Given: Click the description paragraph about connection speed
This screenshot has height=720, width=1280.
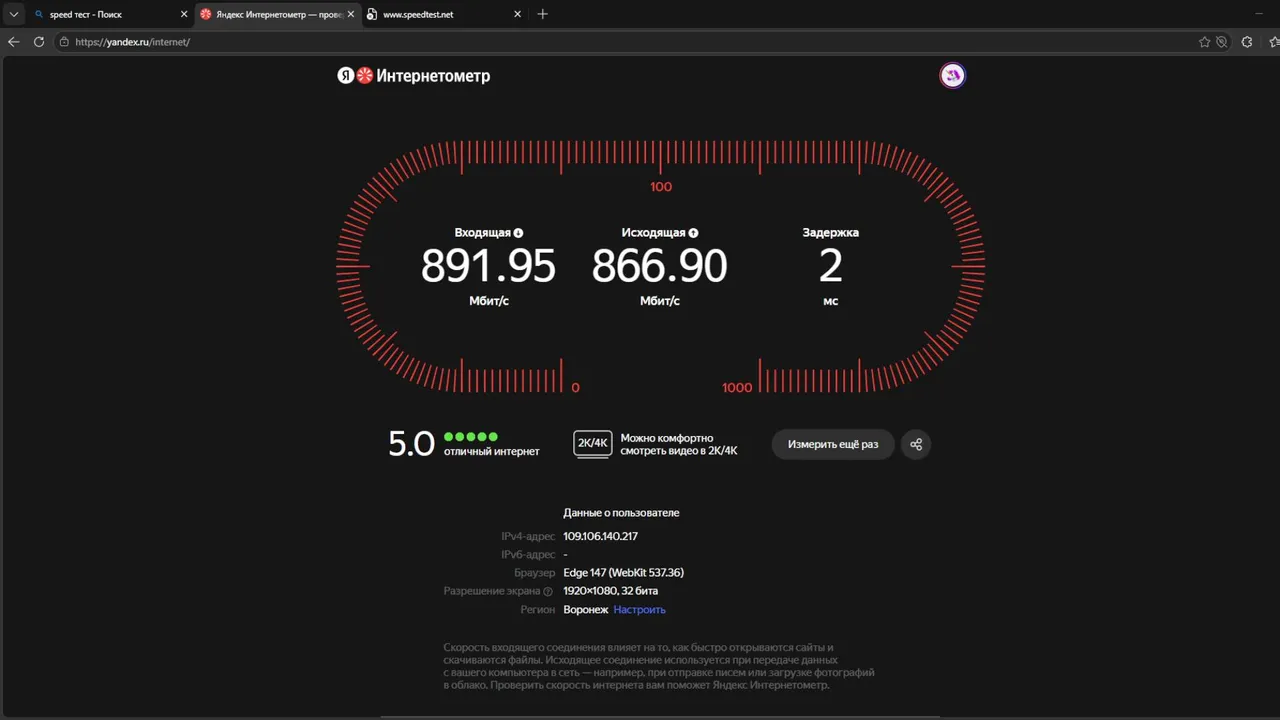Looking at the screenshot, I should [x=659, y=666].
